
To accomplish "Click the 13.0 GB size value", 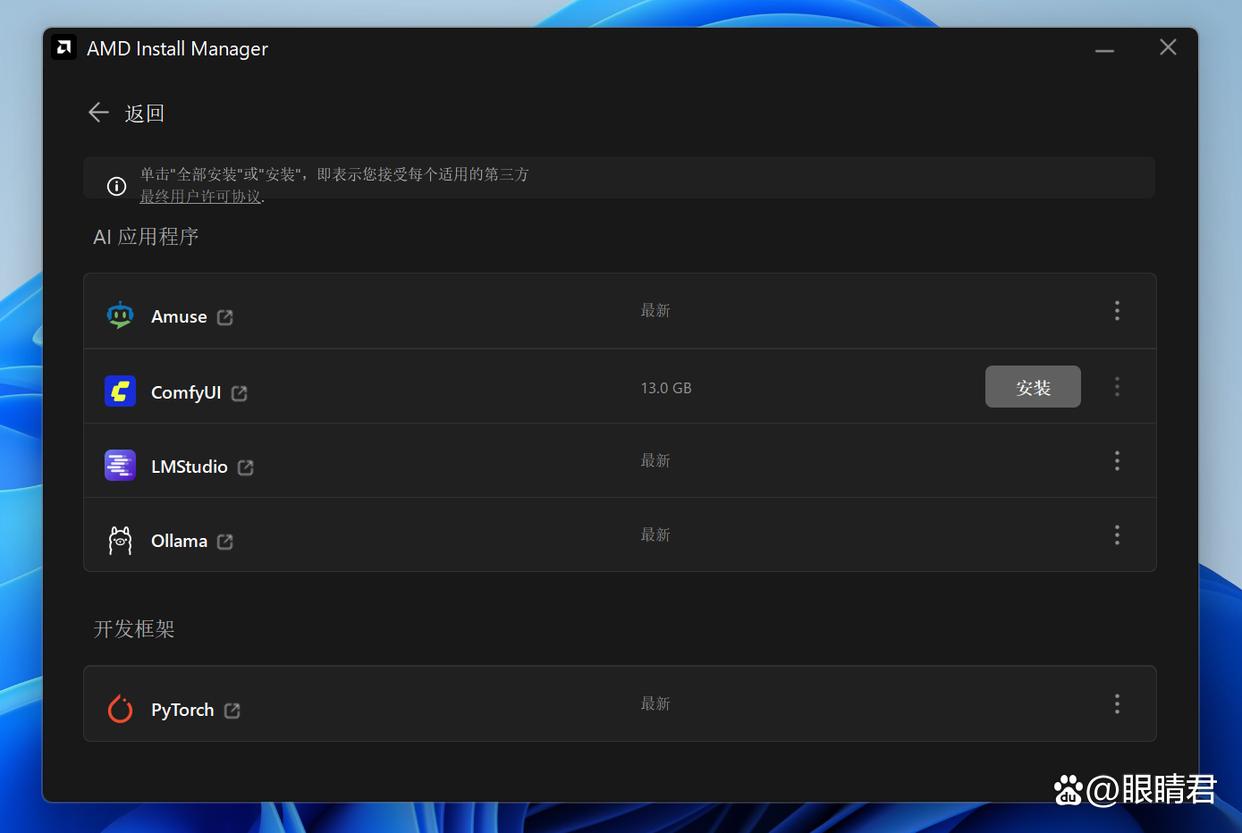I will click(x=666, y=387).
